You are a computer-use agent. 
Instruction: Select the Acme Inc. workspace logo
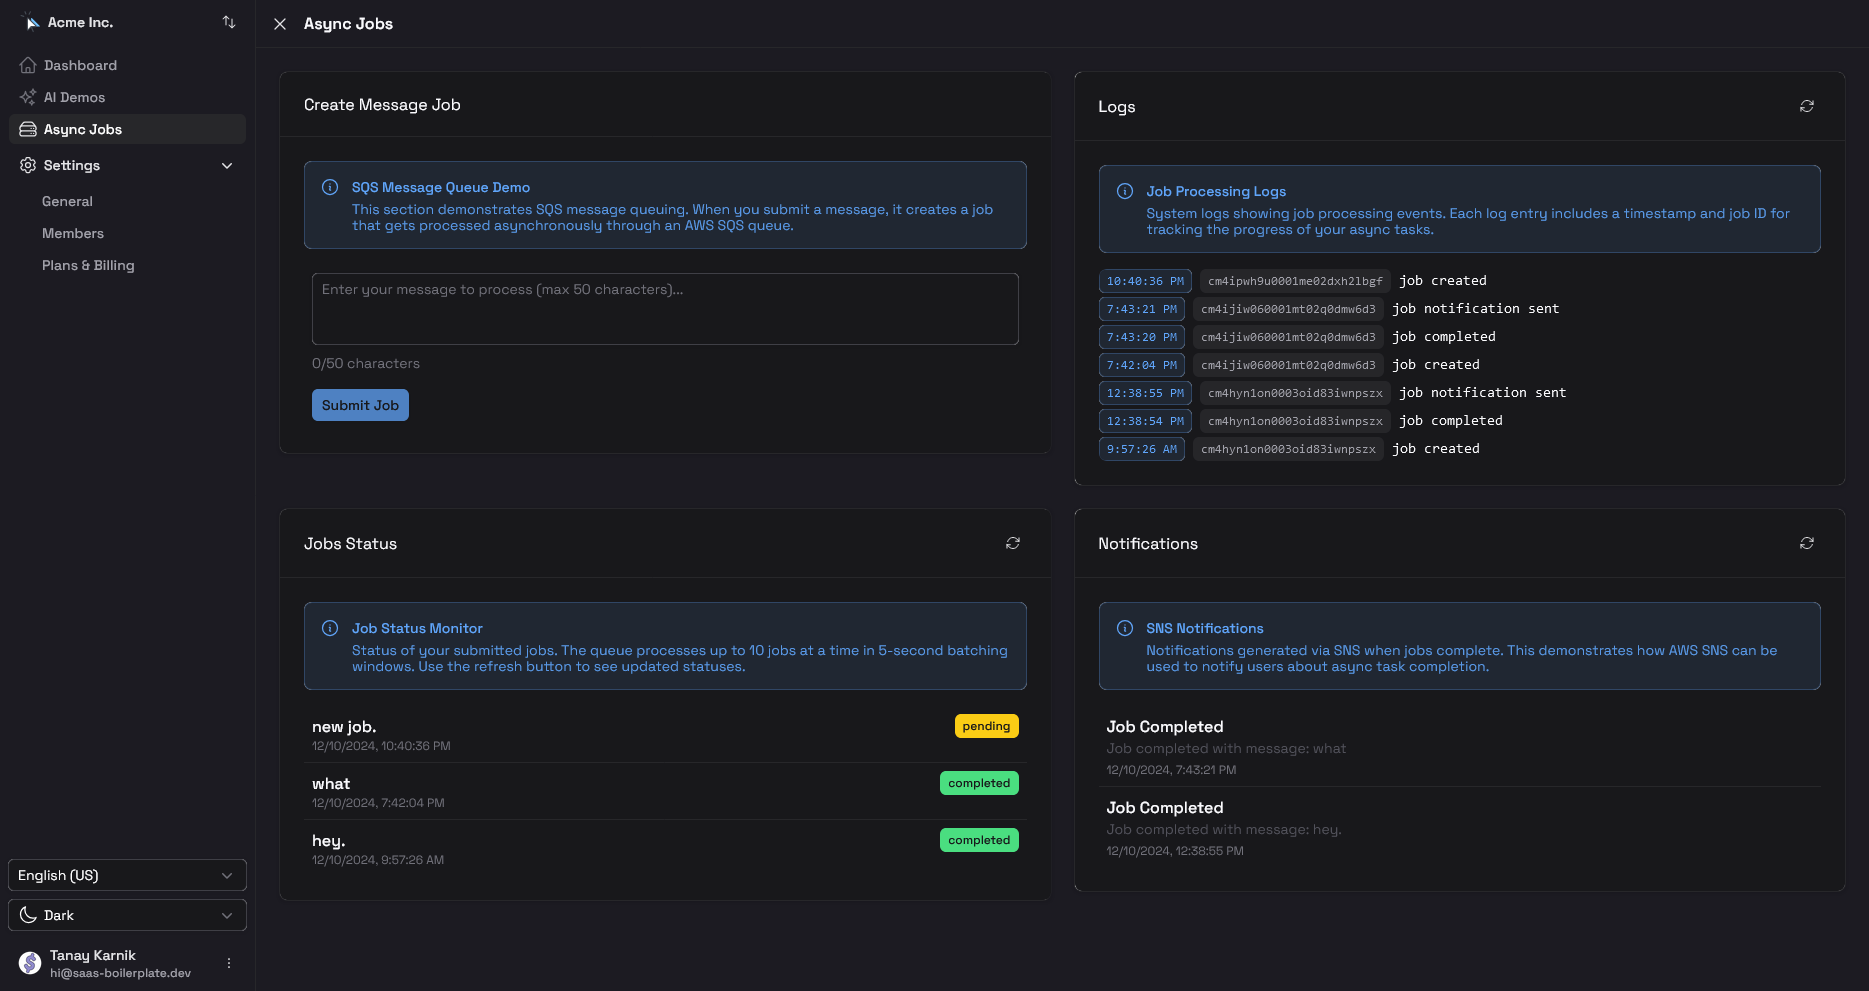[x=31, y=21]
